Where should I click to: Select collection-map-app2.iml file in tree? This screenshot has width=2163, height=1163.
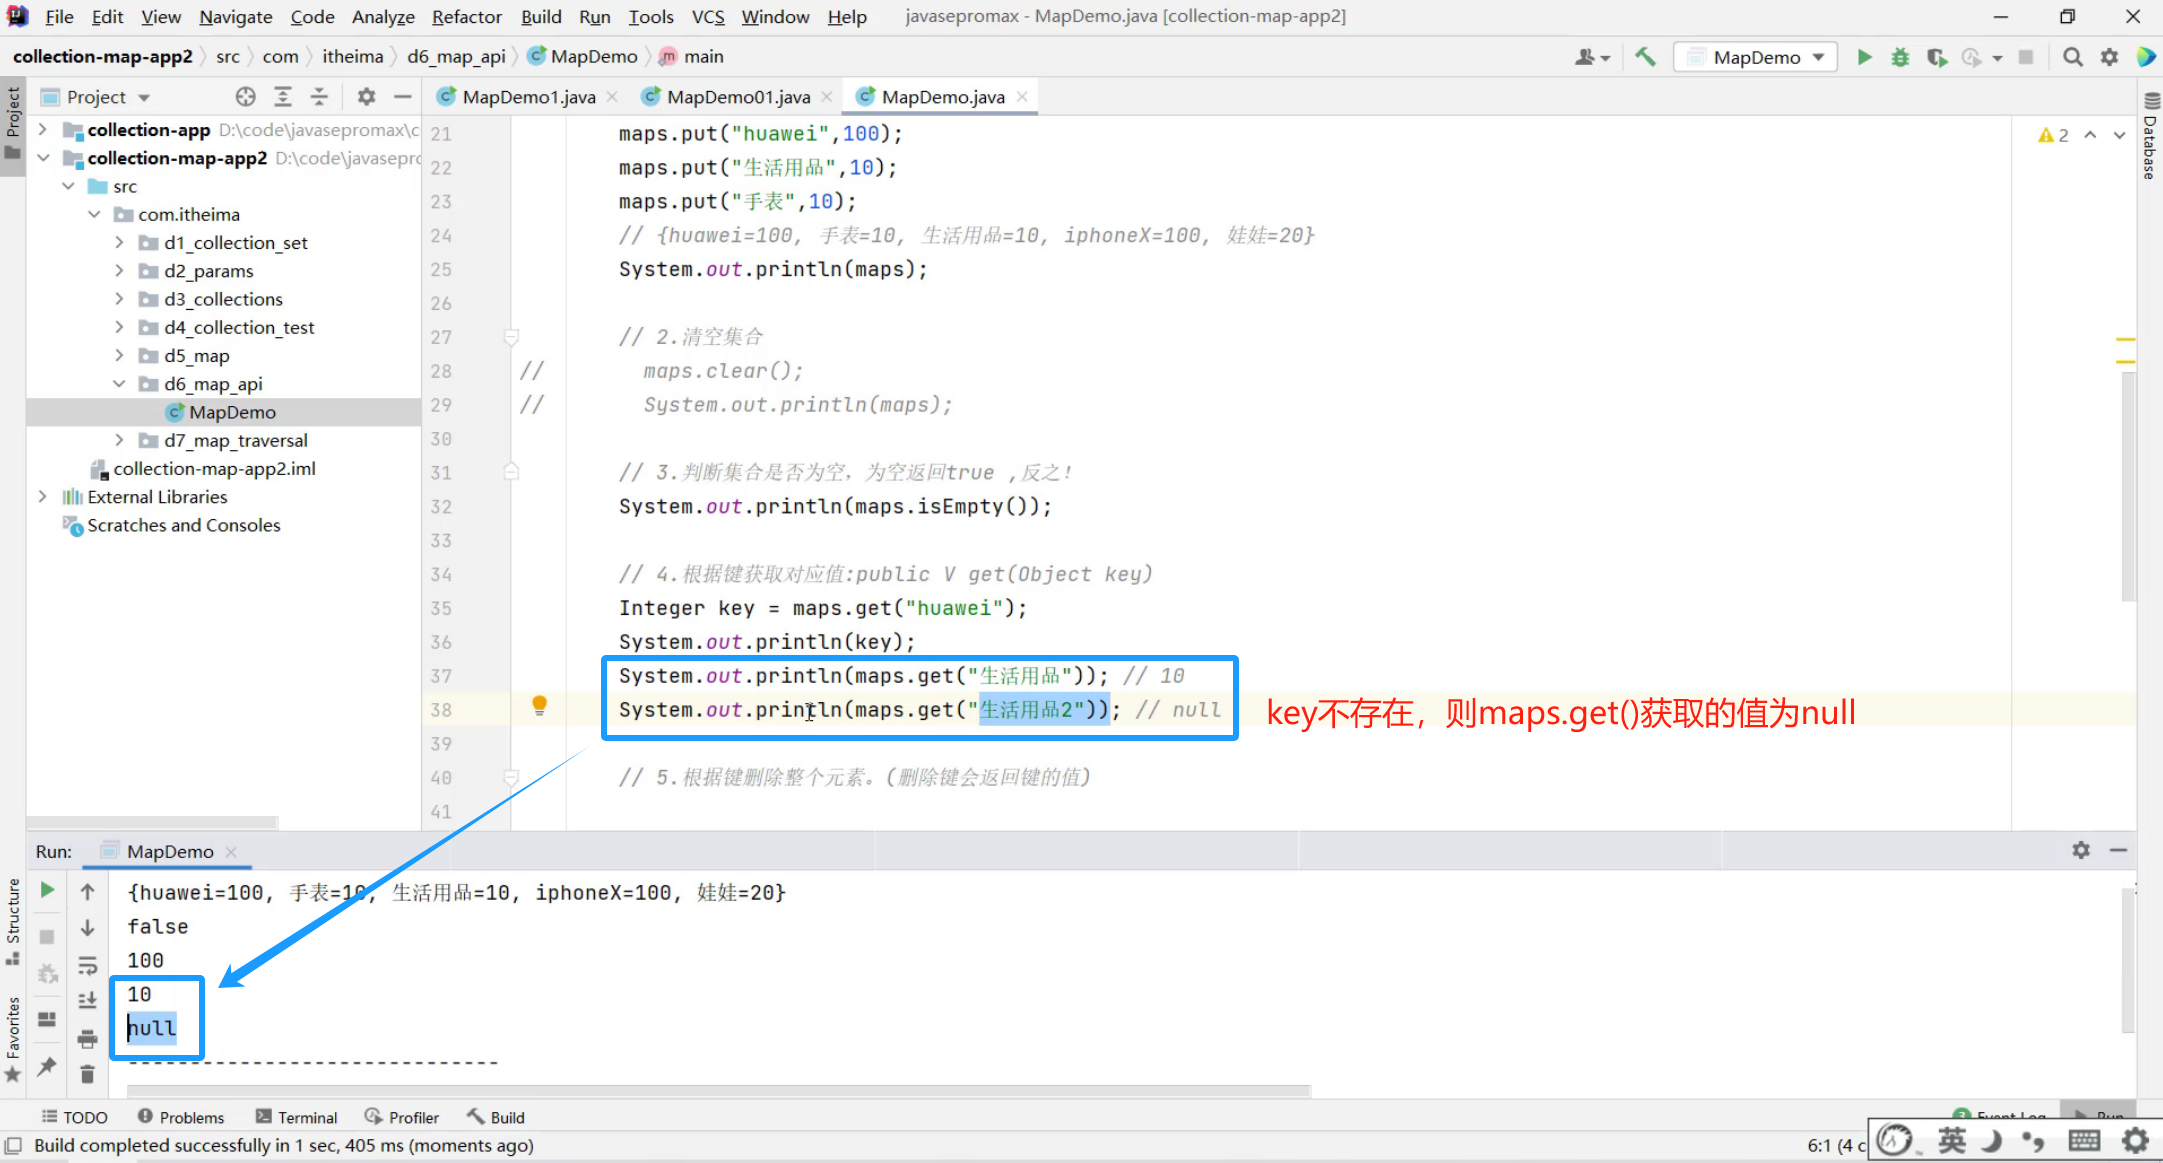tap(214, 469)
